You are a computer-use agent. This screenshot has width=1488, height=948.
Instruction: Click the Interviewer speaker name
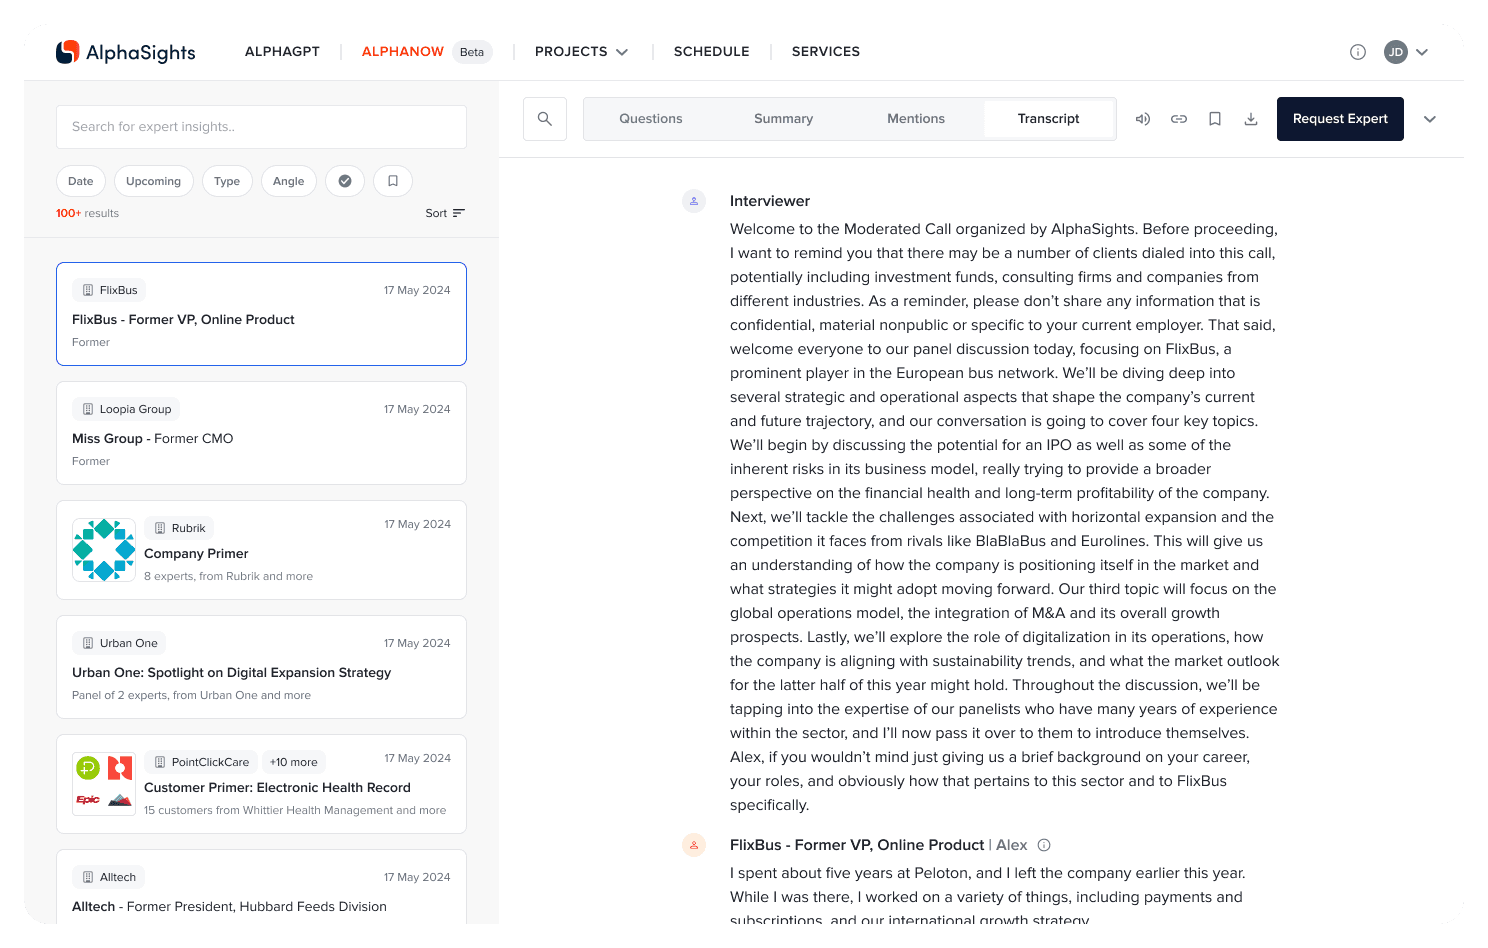770,201
